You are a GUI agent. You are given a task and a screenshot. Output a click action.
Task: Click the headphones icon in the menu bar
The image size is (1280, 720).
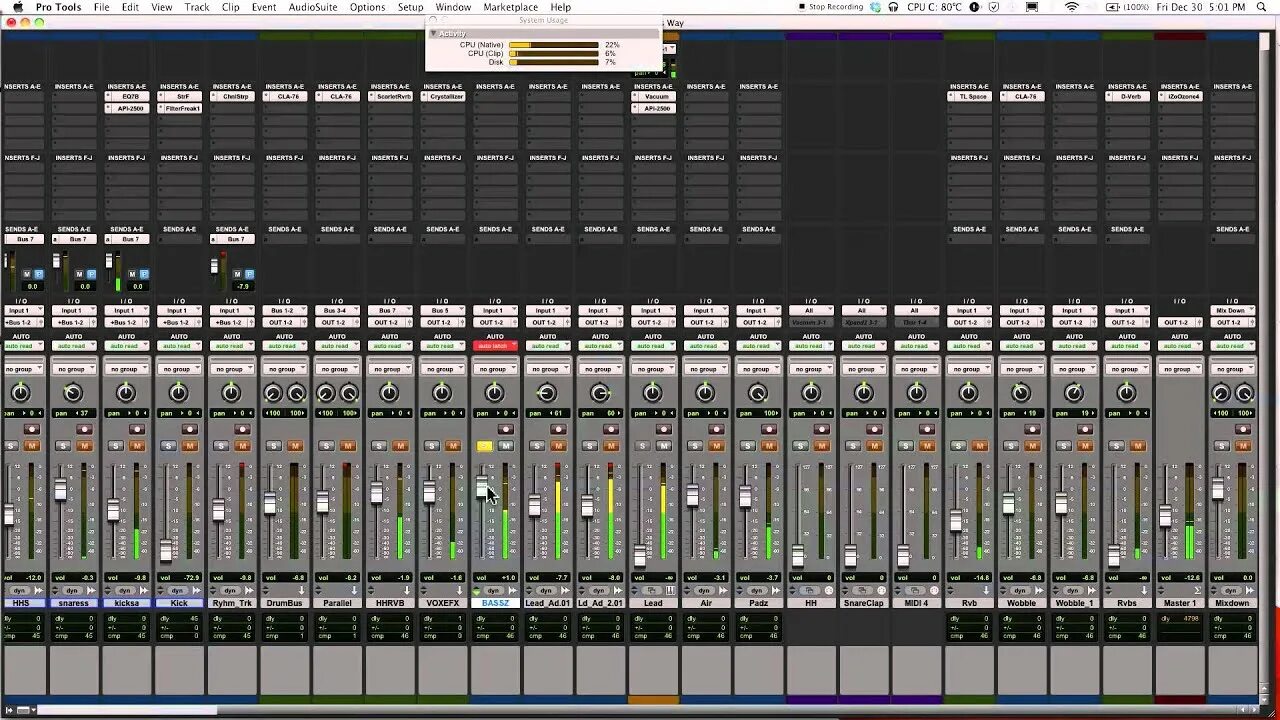893,7
